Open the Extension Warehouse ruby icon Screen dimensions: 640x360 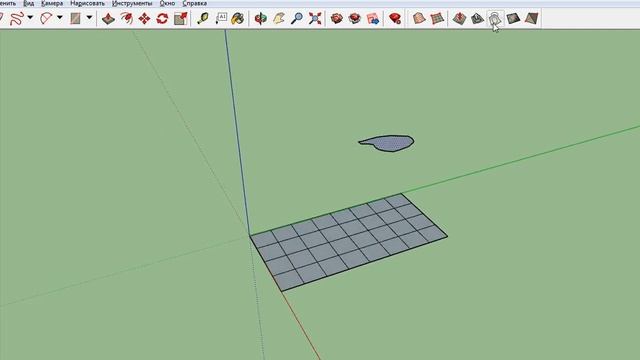(x=395, y=18)
